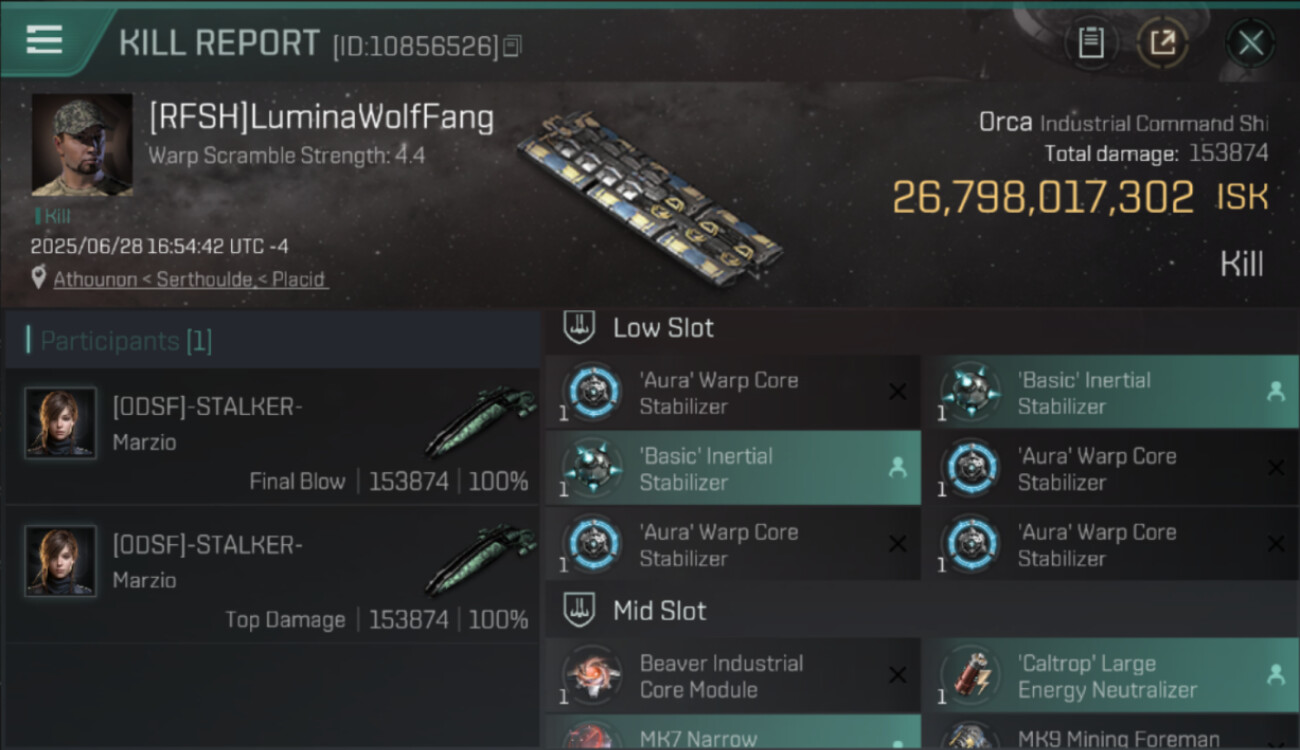This screenshot has height=750, width=1300.
Task: Click the person icon on the left 'Basic' Inertial Stabilizer
Action: pyautogui.click(x=898, y=468)
